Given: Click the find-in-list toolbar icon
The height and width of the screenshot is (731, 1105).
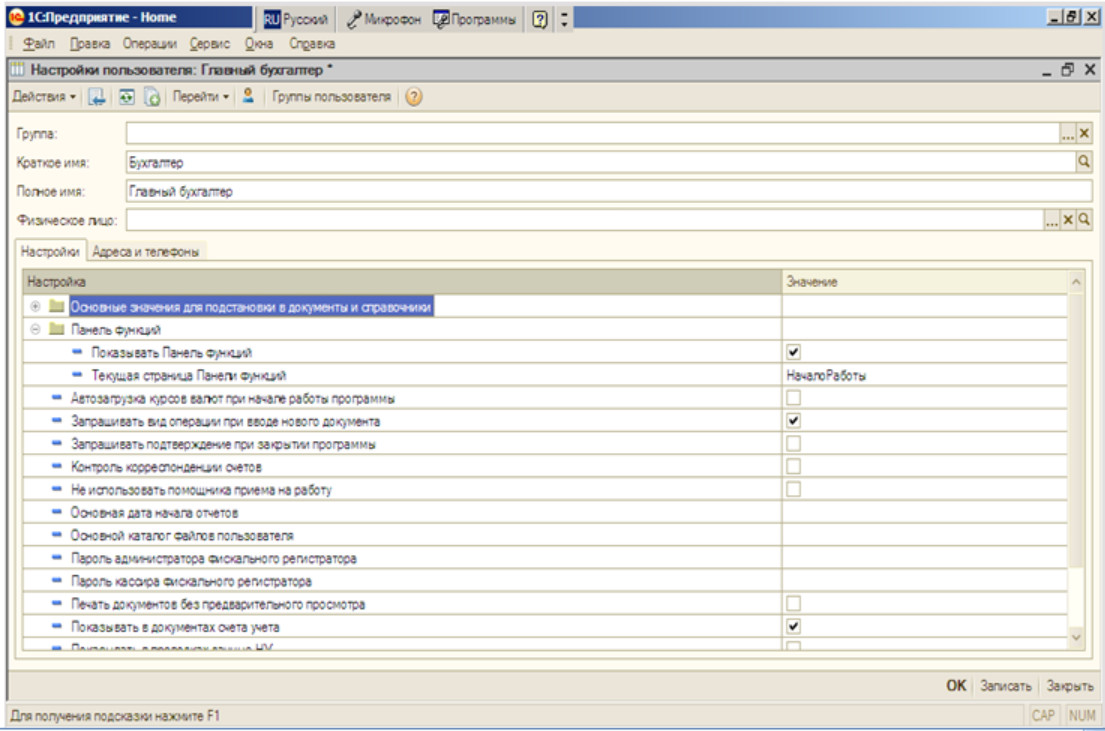Looking at the screenshot, I should pos(97,97).
